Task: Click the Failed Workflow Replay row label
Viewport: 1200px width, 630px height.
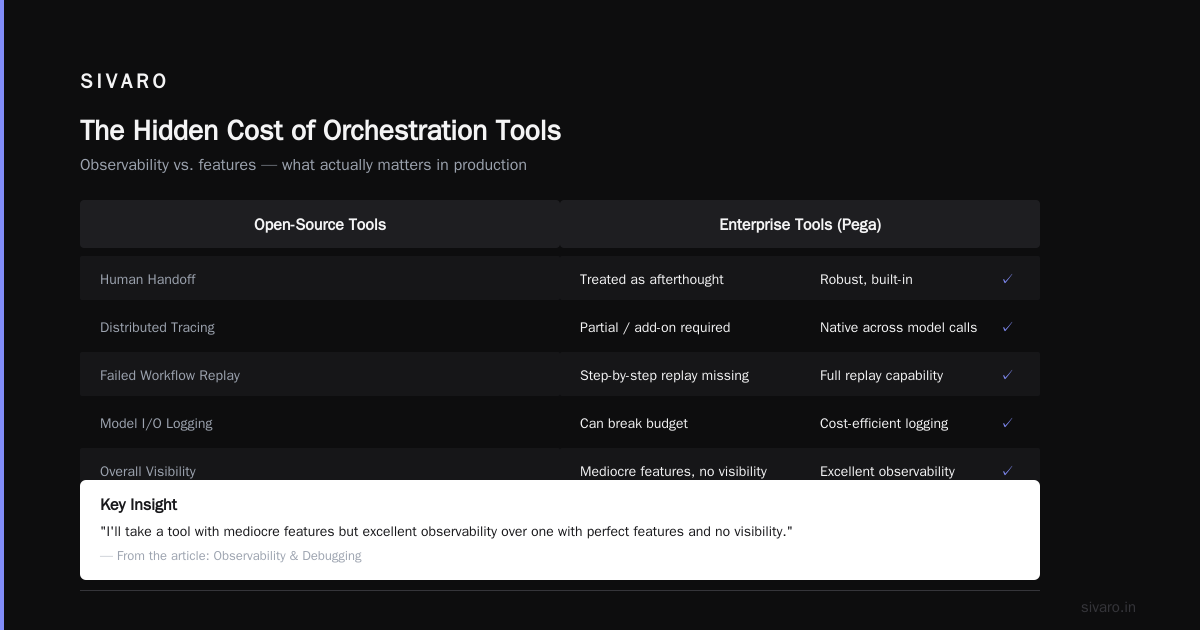Action: [x=170, y=375]
